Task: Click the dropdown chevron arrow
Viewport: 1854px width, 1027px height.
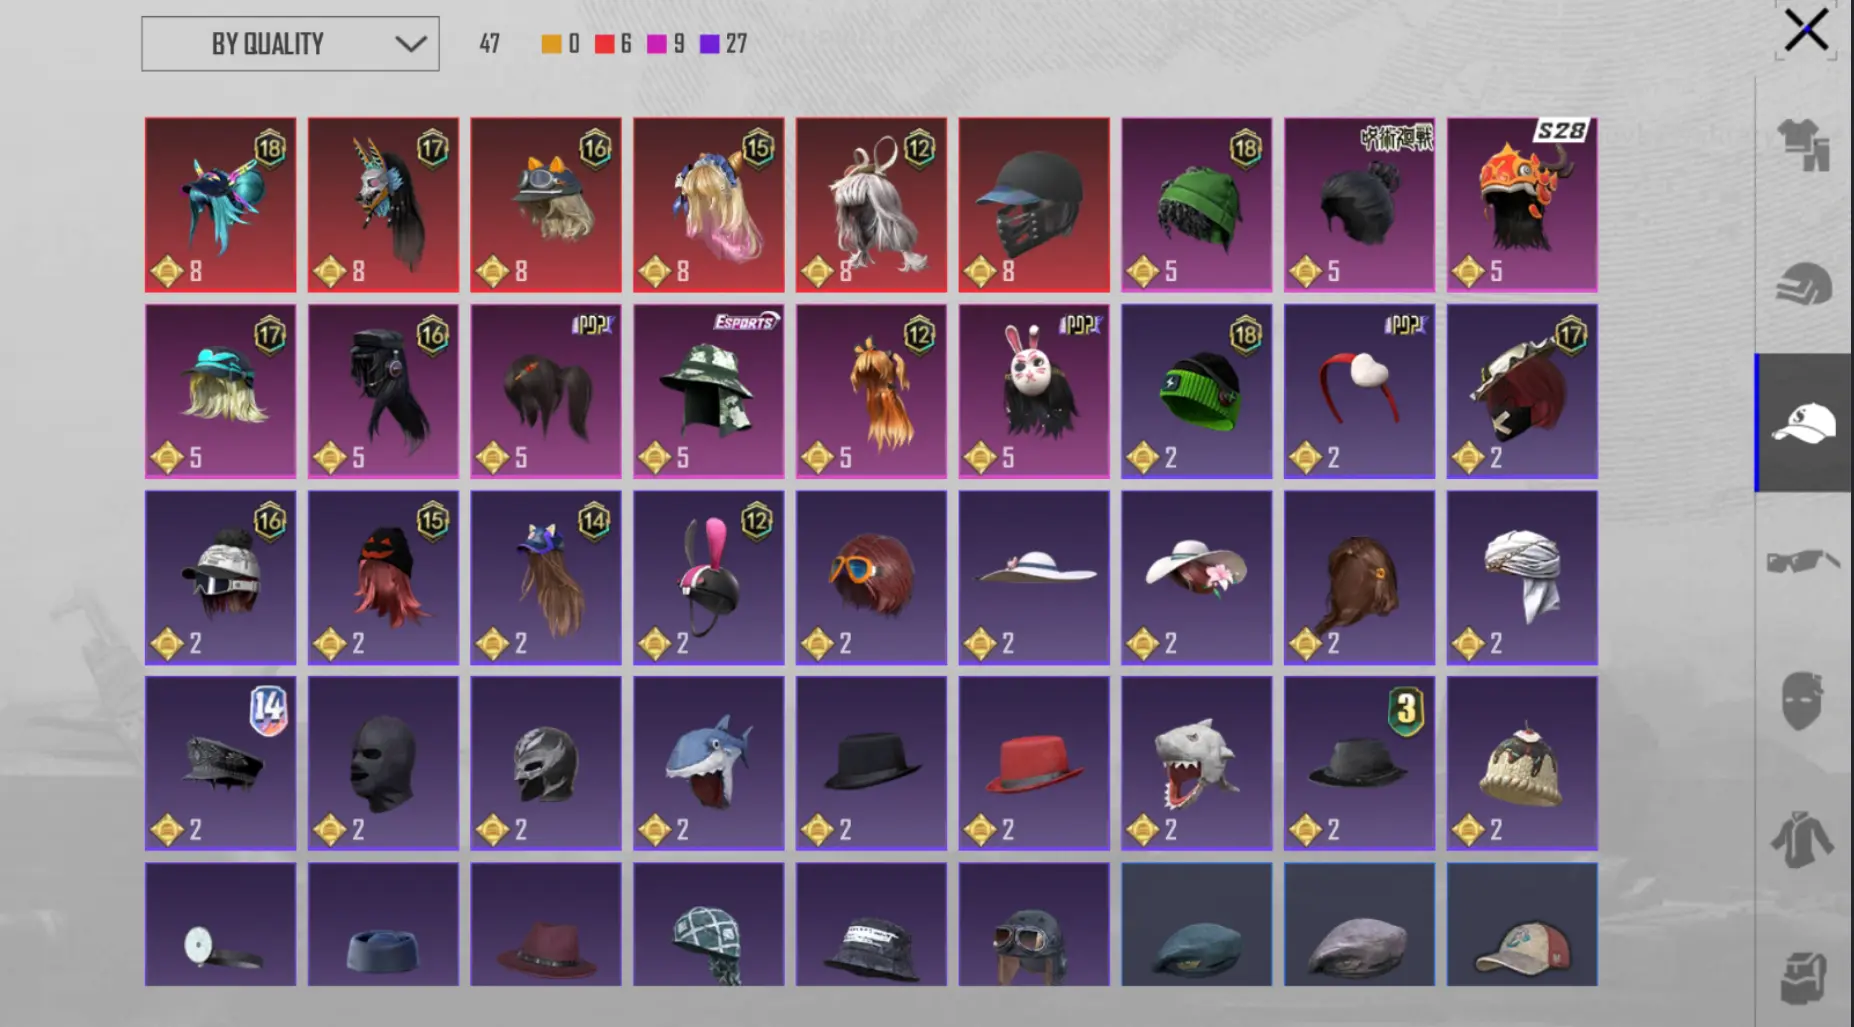Action: pos(410,44)
